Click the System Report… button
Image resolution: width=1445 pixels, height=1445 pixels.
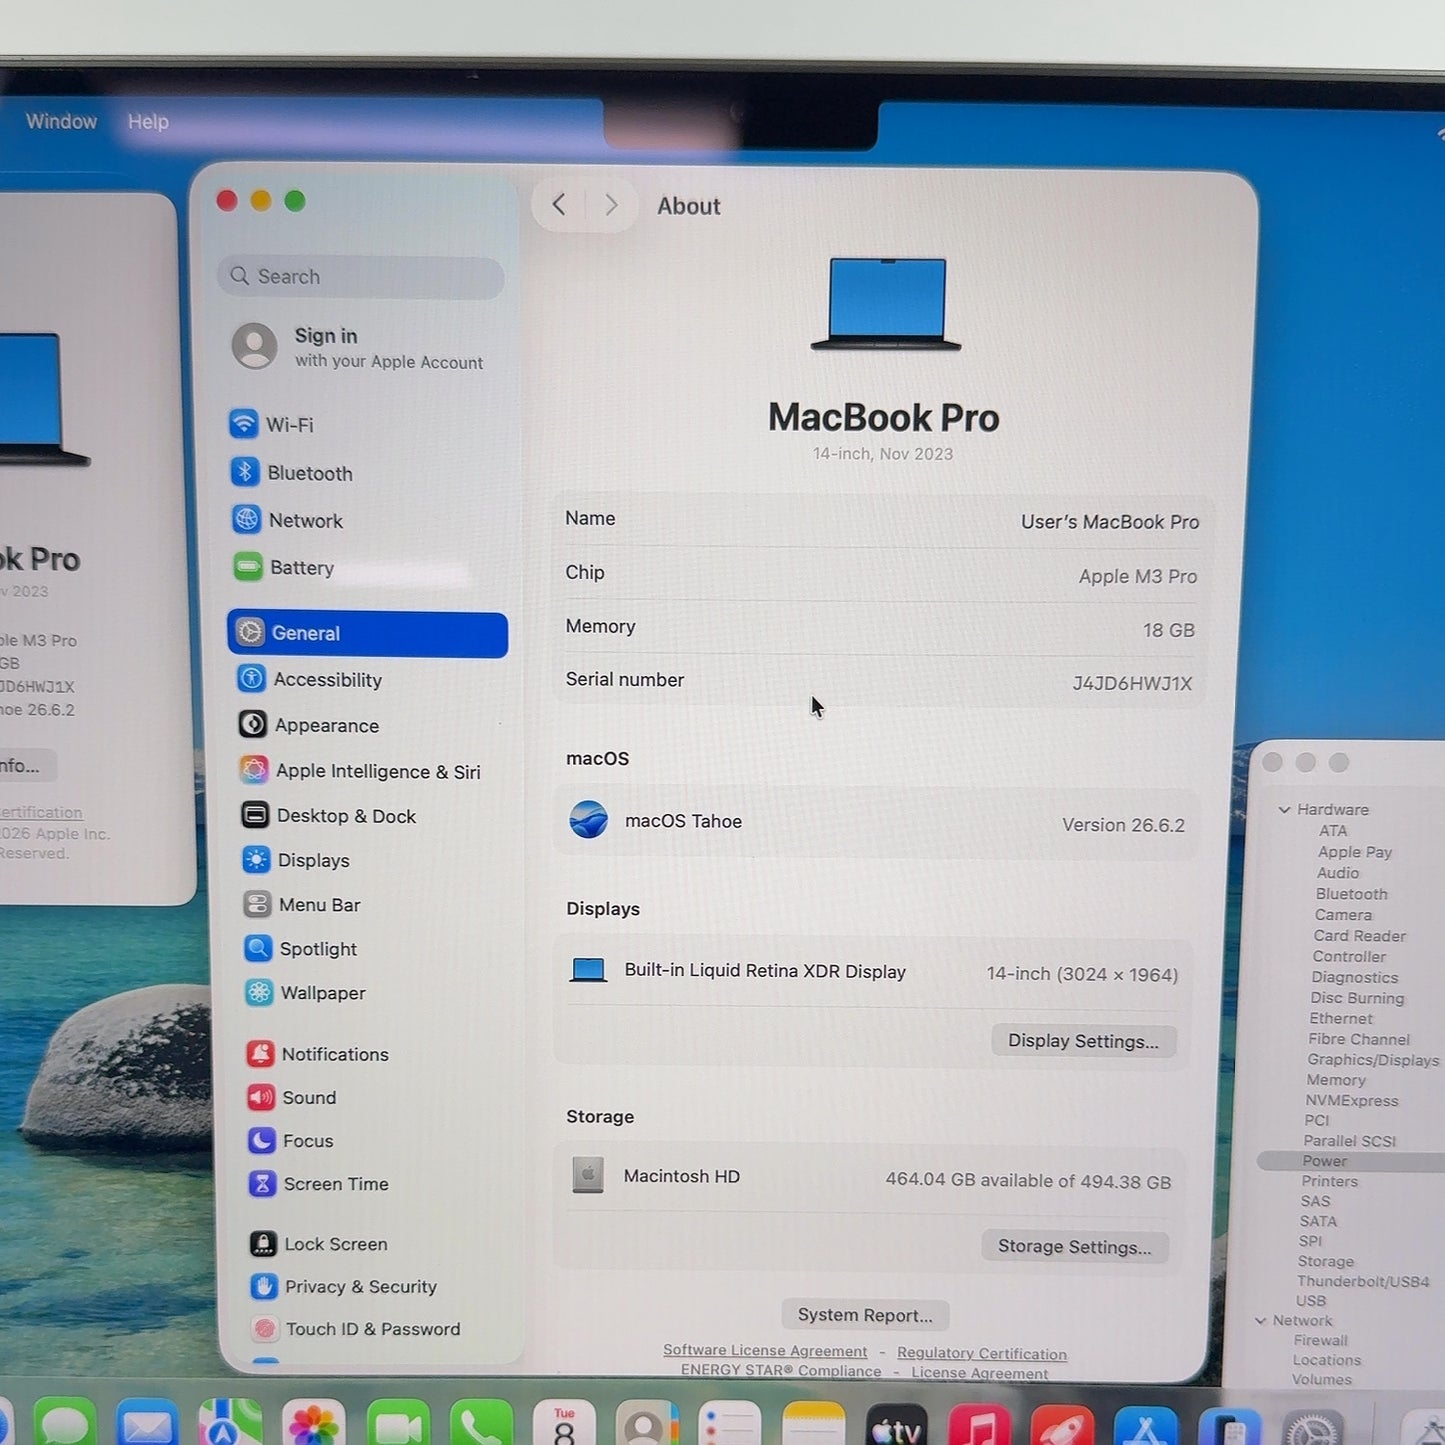(865, 1315)
